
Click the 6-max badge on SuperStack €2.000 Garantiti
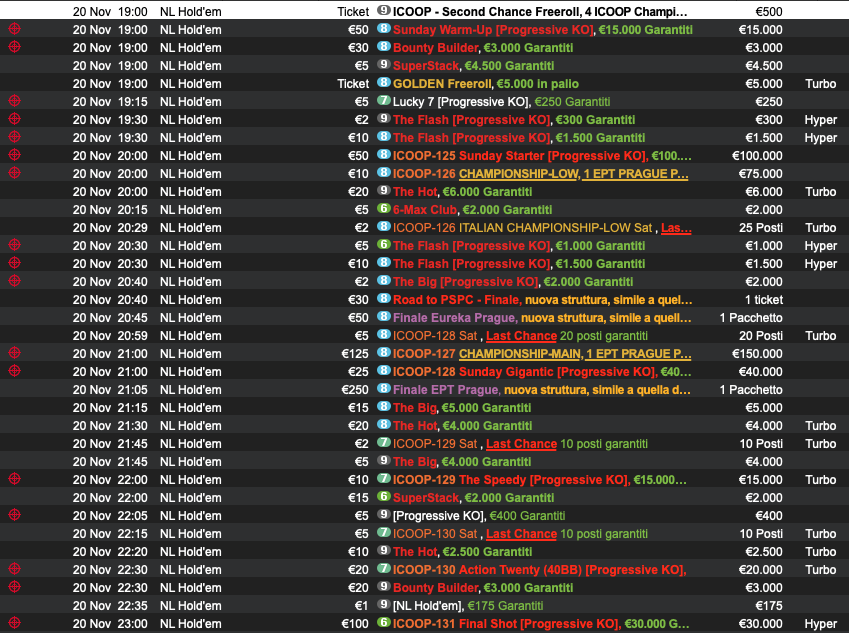point(383,497)
